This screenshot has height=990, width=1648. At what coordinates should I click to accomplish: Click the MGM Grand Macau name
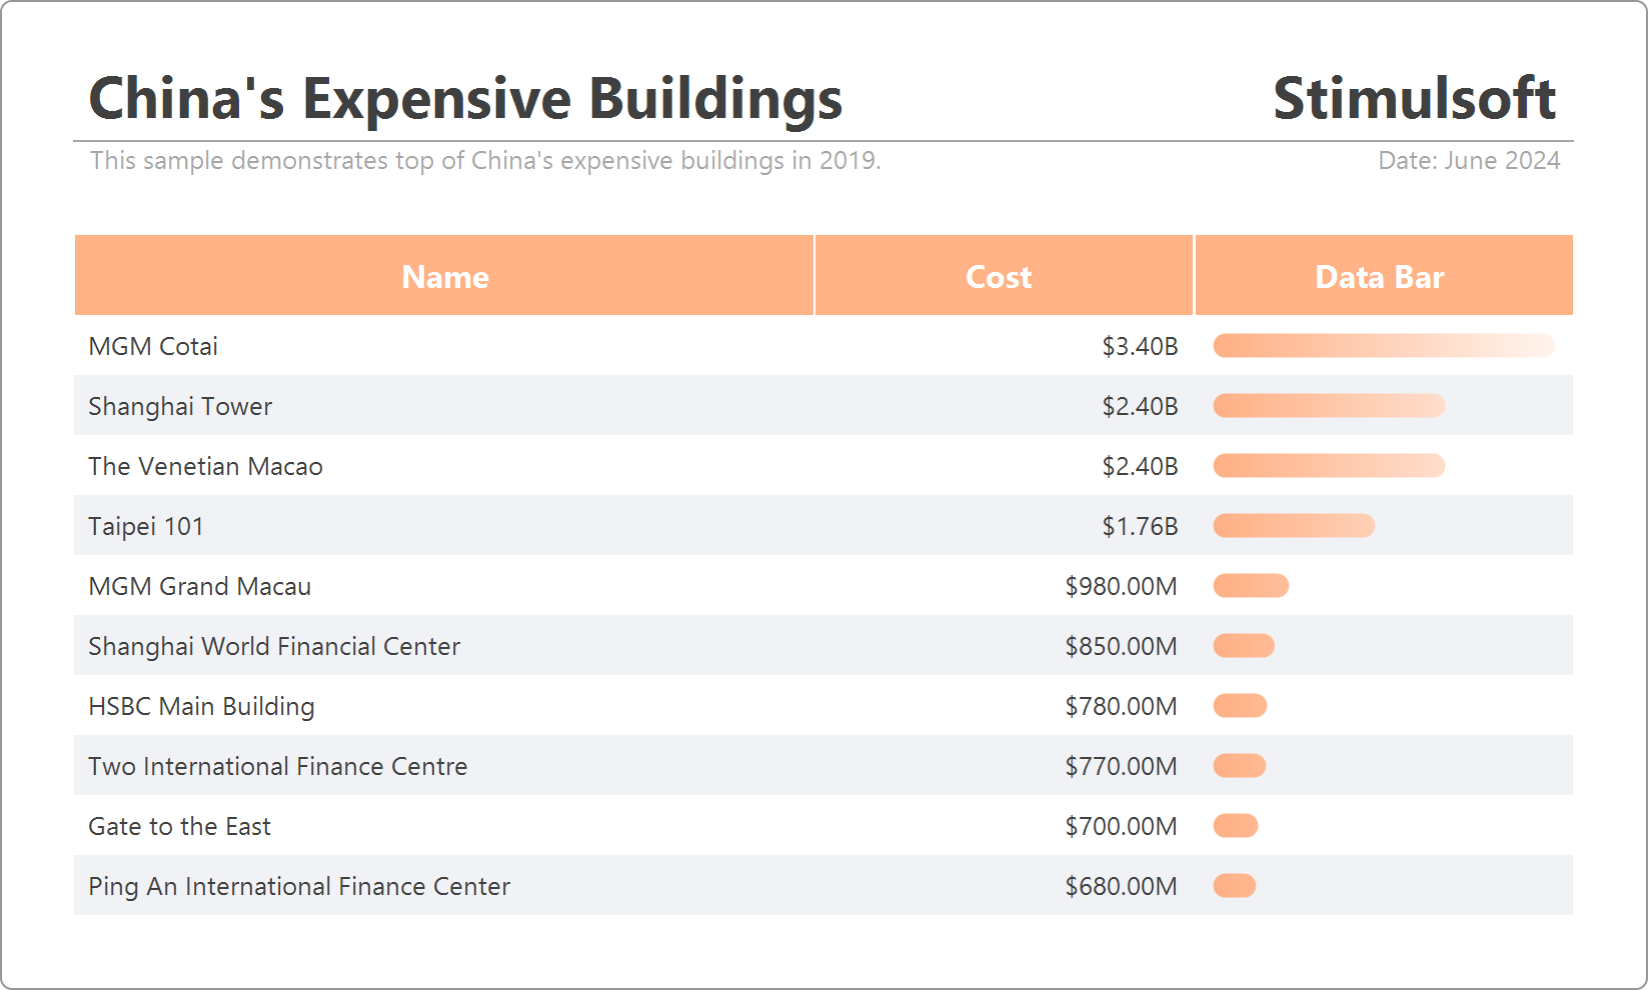[x=200, y=586]
